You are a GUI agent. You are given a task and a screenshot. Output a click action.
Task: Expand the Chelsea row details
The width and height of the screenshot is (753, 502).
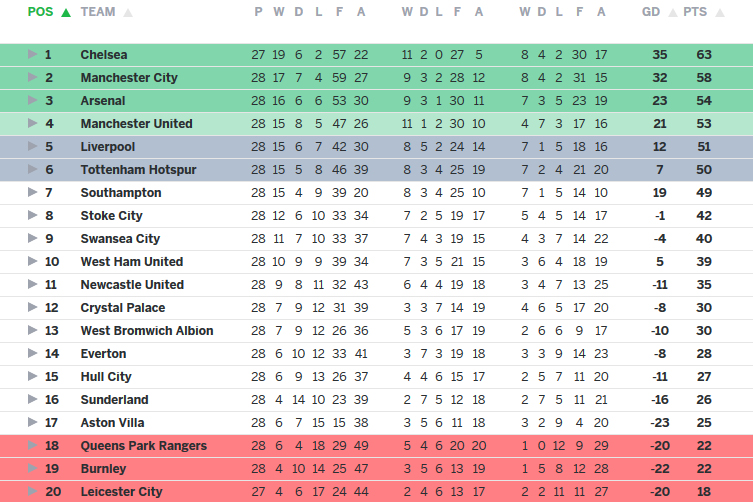pyautogui.click(x=32, y=54)
